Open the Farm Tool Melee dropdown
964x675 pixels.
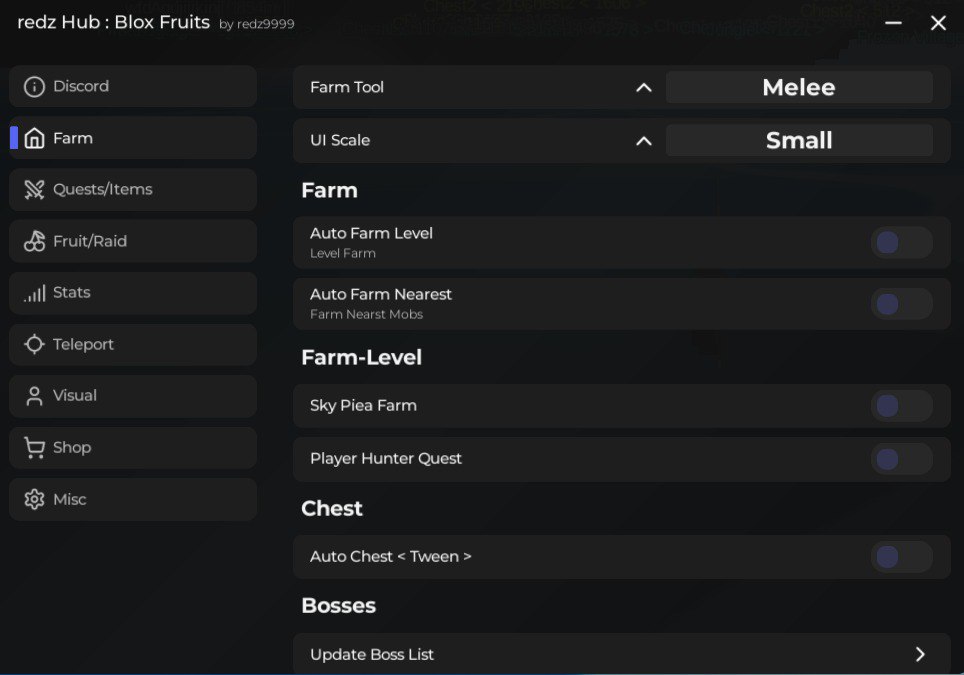tap(799, 88)
